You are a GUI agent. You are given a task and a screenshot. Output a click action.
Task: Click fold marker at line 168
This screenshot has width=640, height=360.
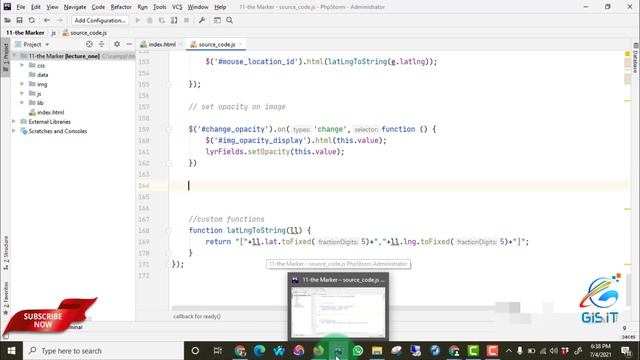coord(169,231)
